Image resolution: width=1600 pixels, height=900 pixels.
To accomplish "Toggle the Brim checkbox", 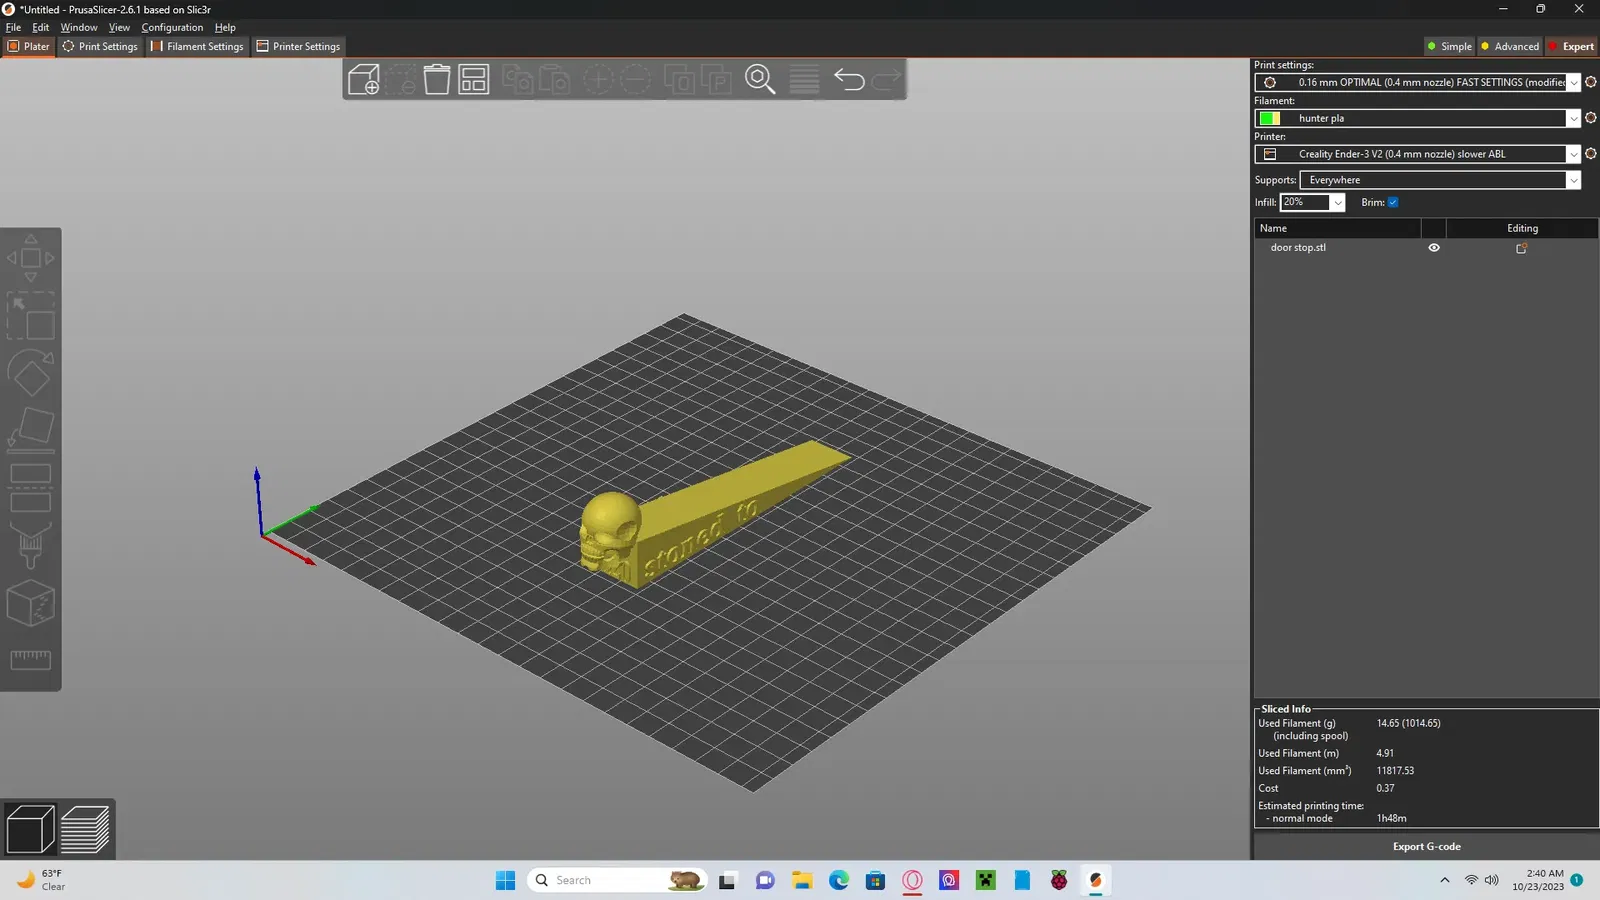I will [x=1393, y=202].
